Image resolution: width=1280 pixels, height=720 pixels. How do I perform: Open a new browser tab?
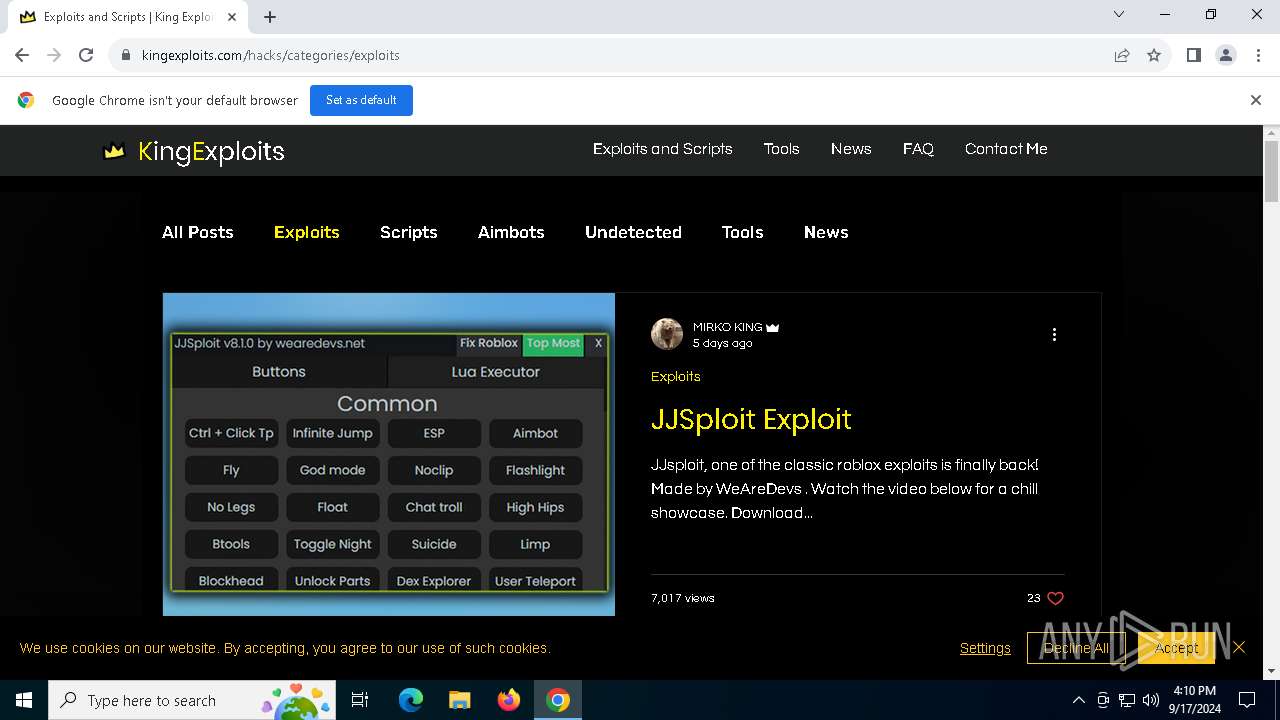coord(270,16)
